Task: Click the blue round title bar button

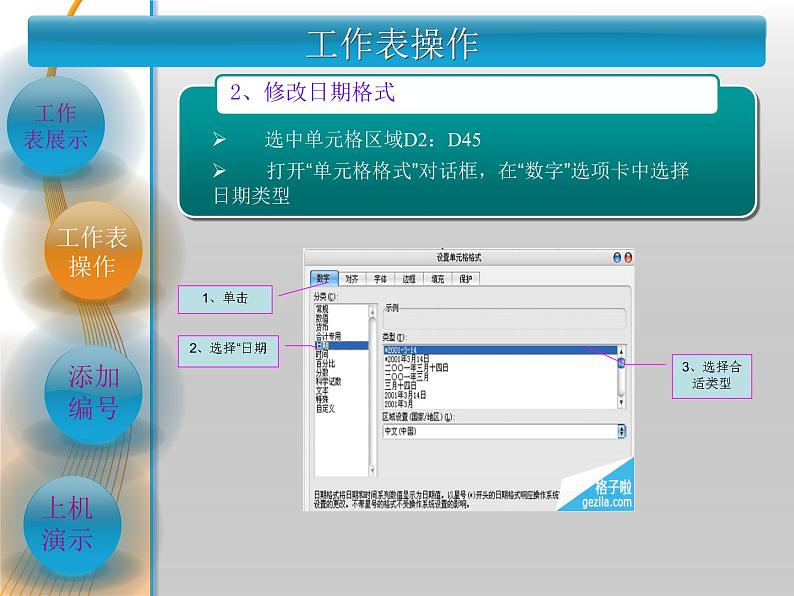Action: coord(617,258)
